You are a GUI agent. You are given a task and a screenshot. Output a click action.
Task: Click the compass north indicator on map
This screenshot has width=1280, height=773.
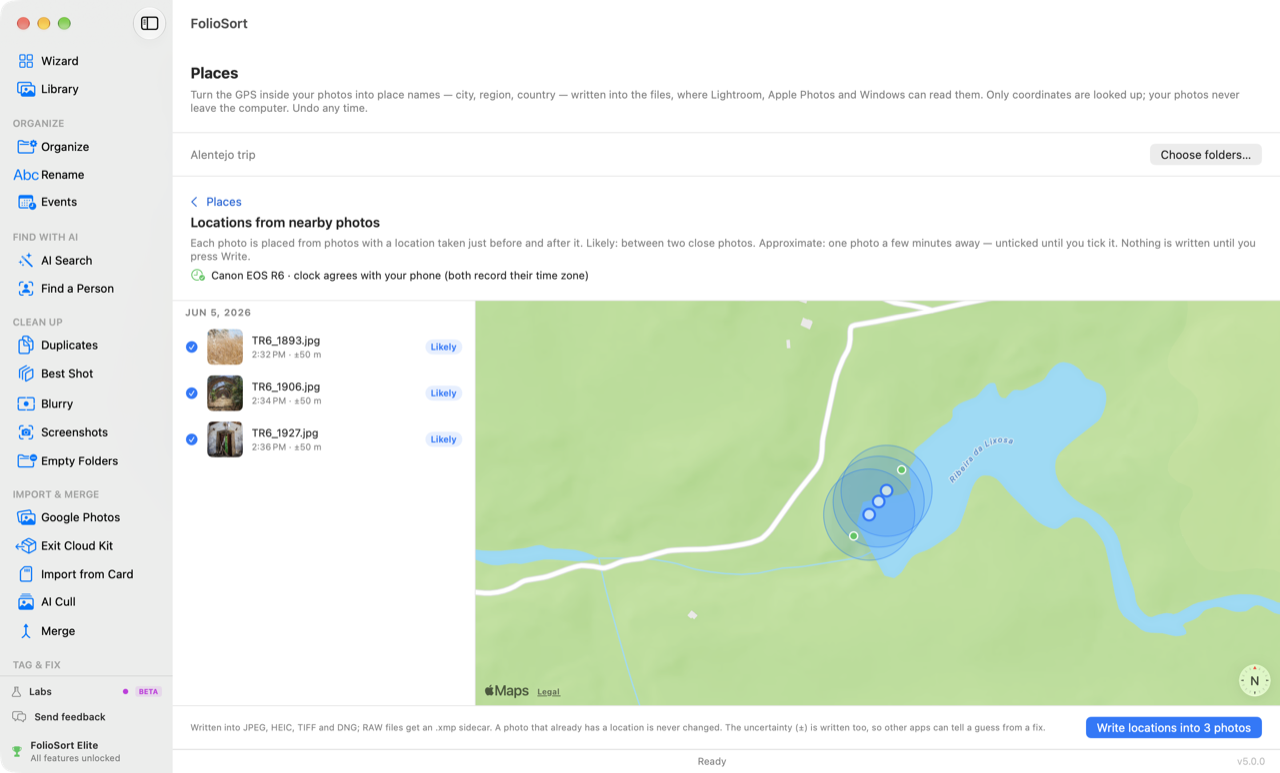click(x=1254, y=681)
